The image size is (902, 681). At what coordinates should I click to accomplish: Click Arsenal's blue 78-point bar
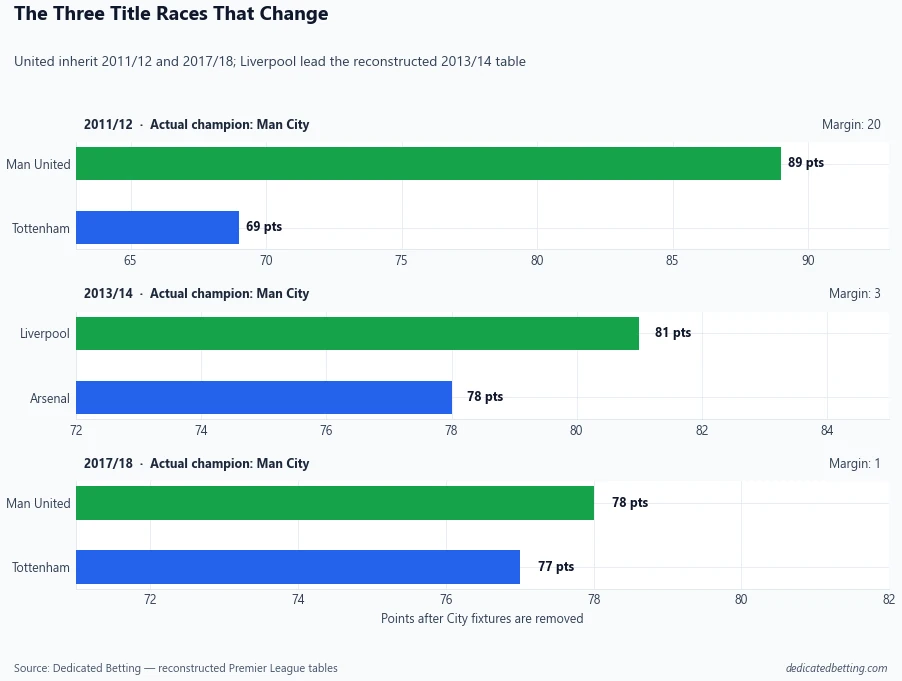[263, 397]
